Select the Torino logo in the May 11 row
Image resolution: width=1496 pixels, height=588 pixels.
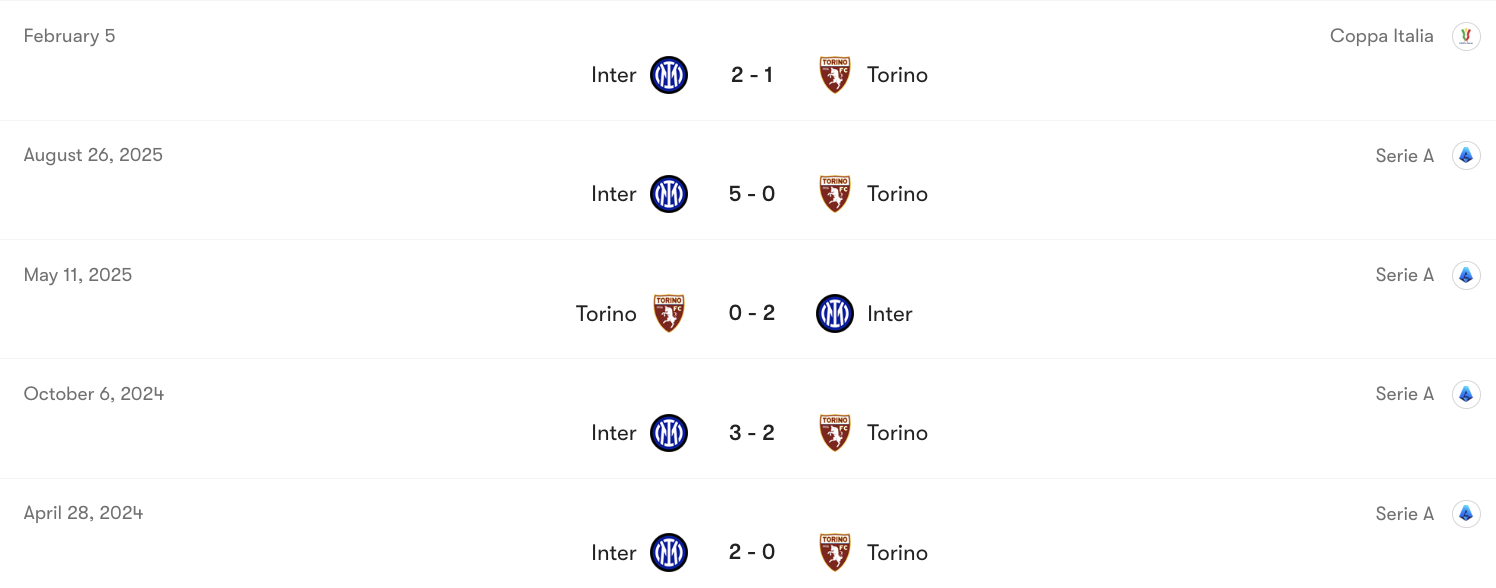(668, 313)
